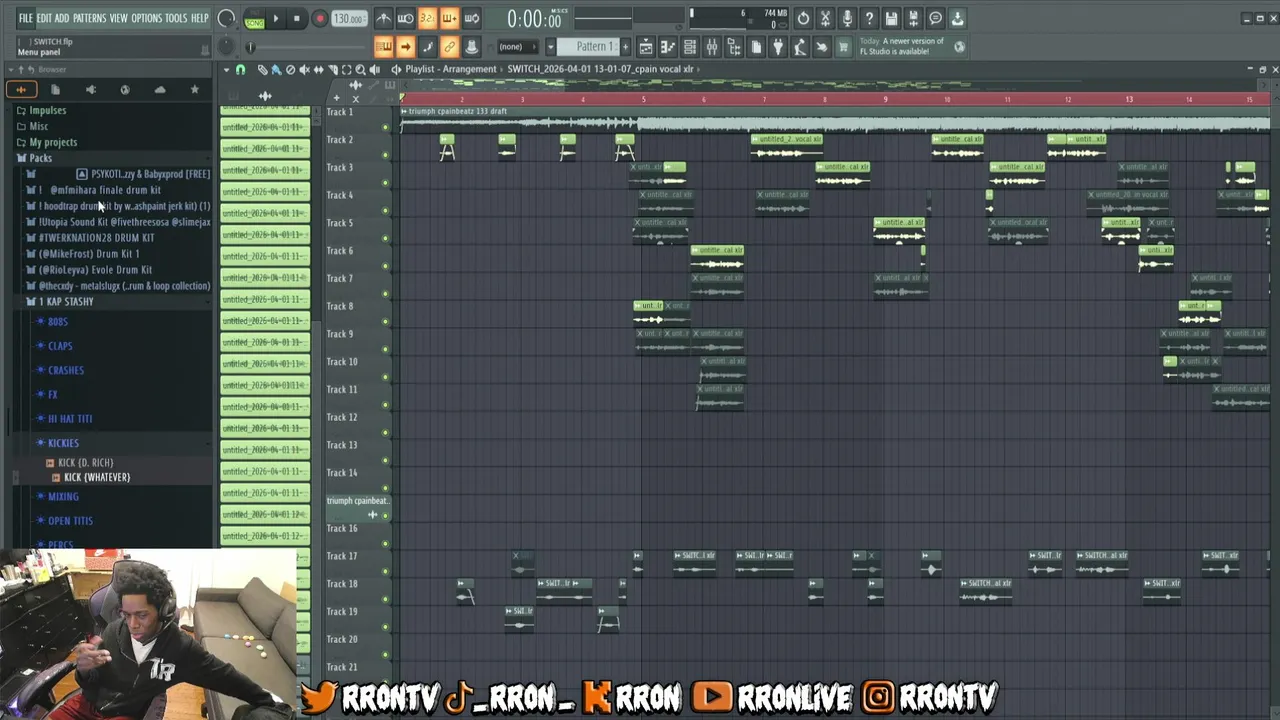
Task: Click the microphone one-click recording icon
Action: (x=847, y=18)
